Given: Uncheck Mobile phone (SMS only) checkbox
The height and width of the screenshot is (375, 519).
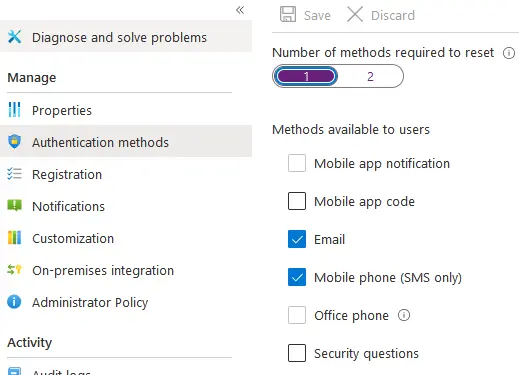Looking at the screenshot, I should (297, 277).
